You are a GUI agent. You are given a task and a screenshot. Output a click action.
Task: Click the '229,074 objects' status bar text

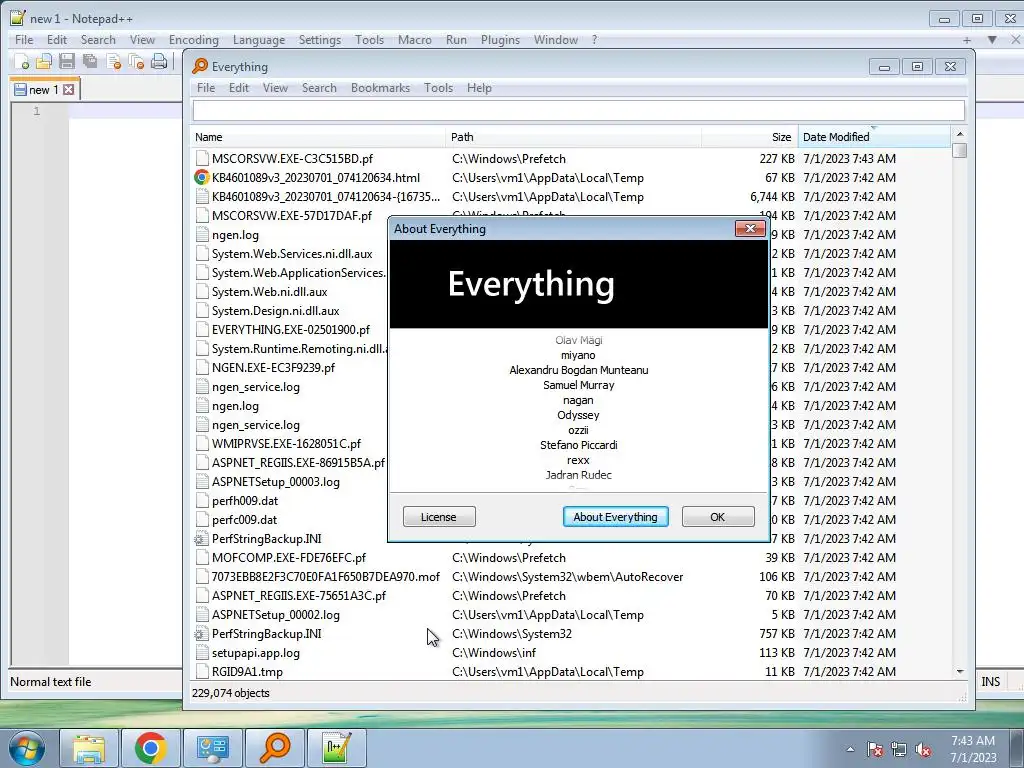coord(231,693)
